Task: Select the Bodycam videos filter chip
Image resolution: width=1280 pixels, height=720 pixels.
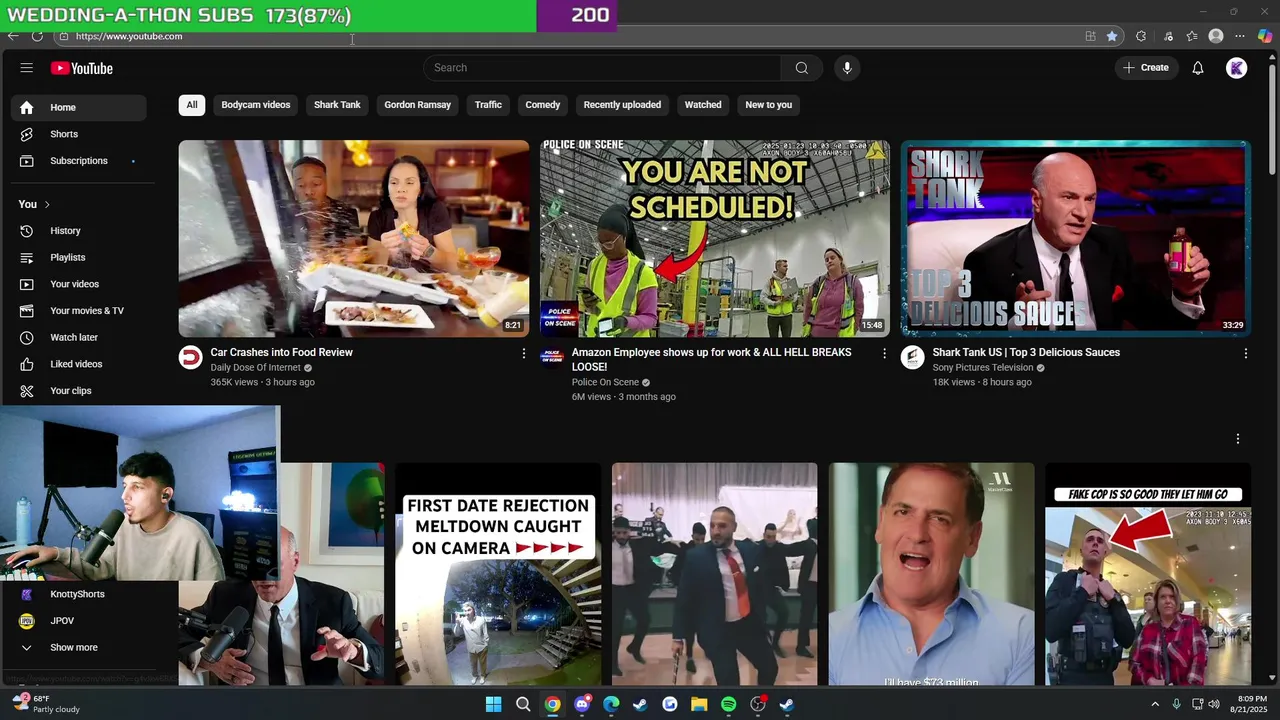Action: [256, 105]
